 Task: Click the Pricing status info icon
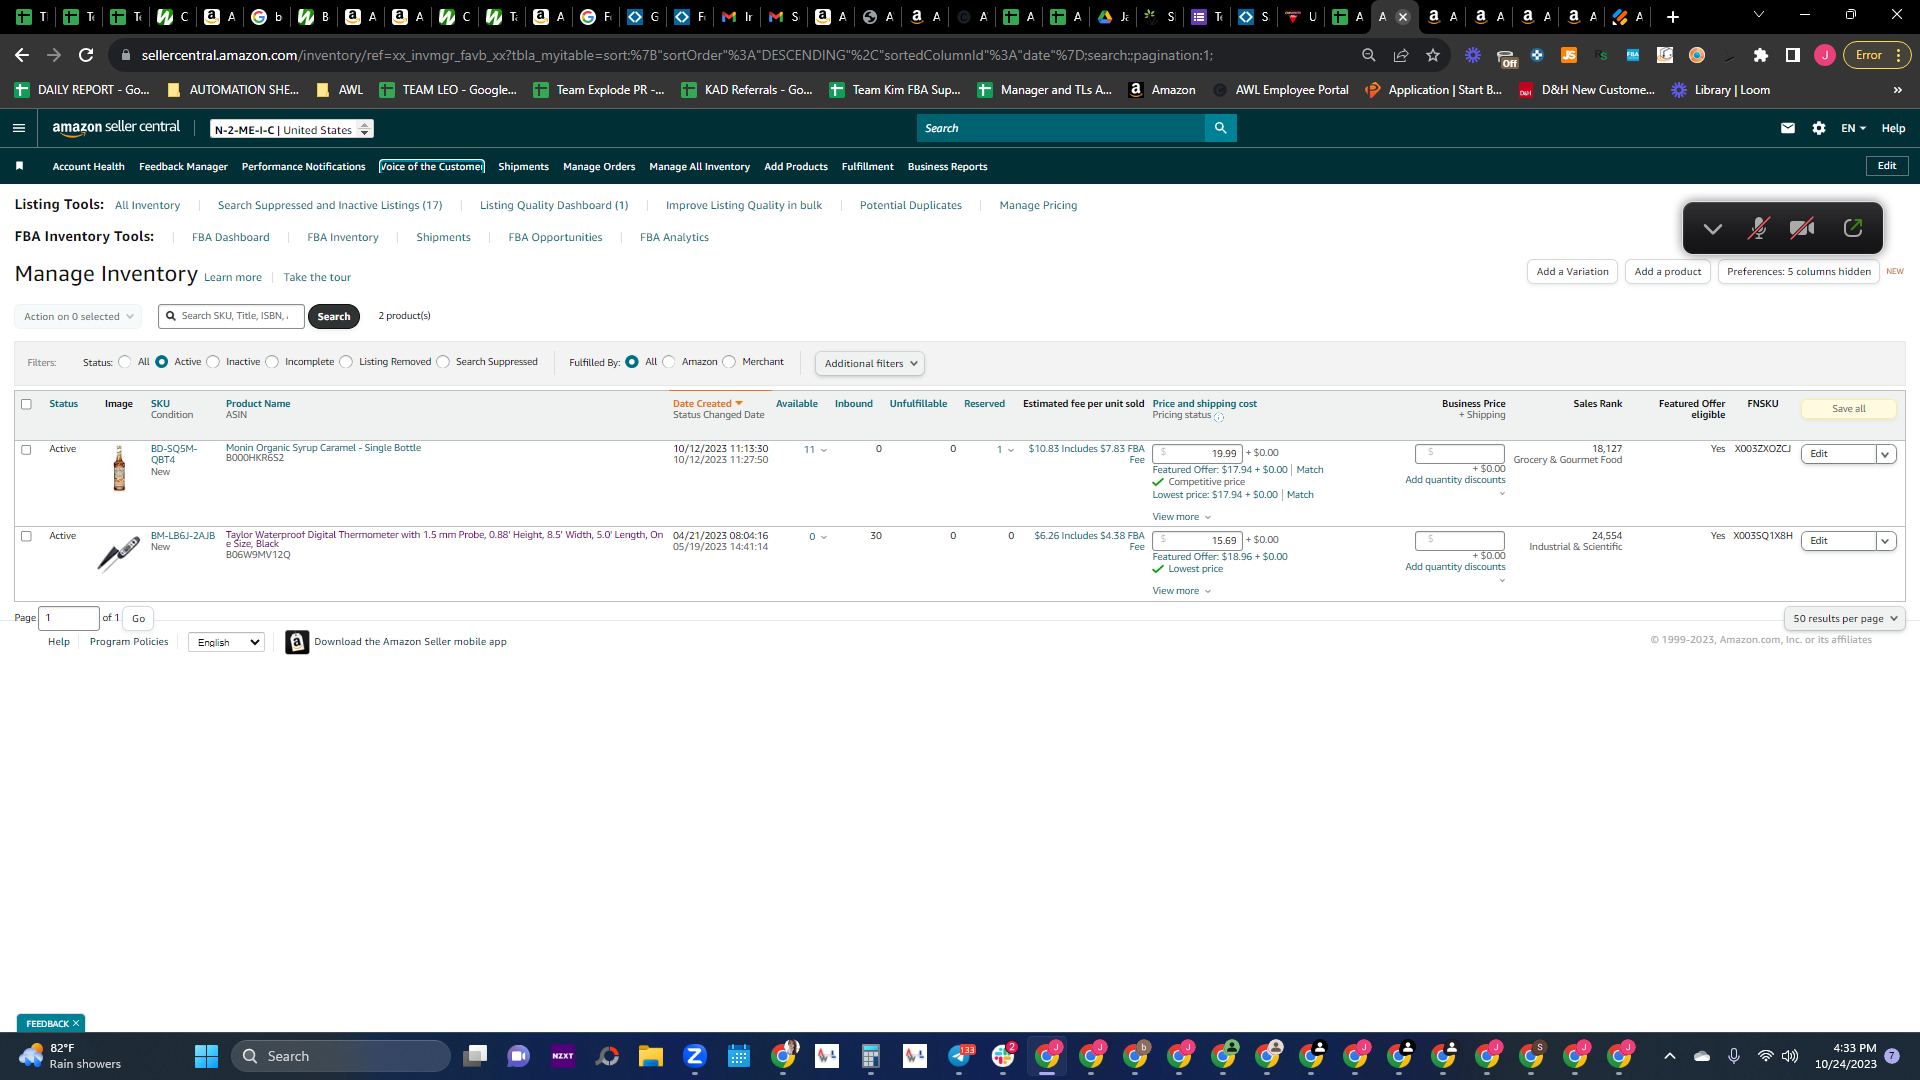click(1218, 417)
